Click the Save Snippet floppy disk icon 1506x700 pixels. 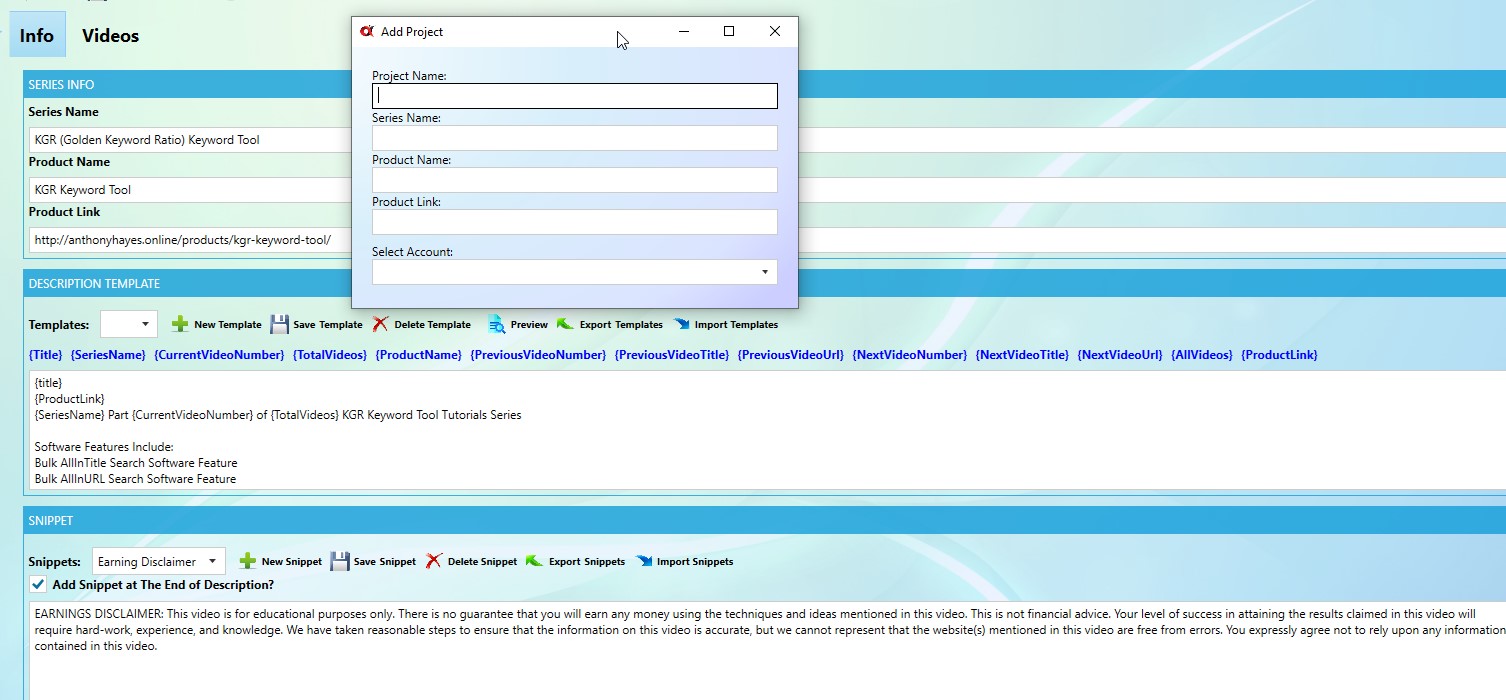(x=340, y=561)
